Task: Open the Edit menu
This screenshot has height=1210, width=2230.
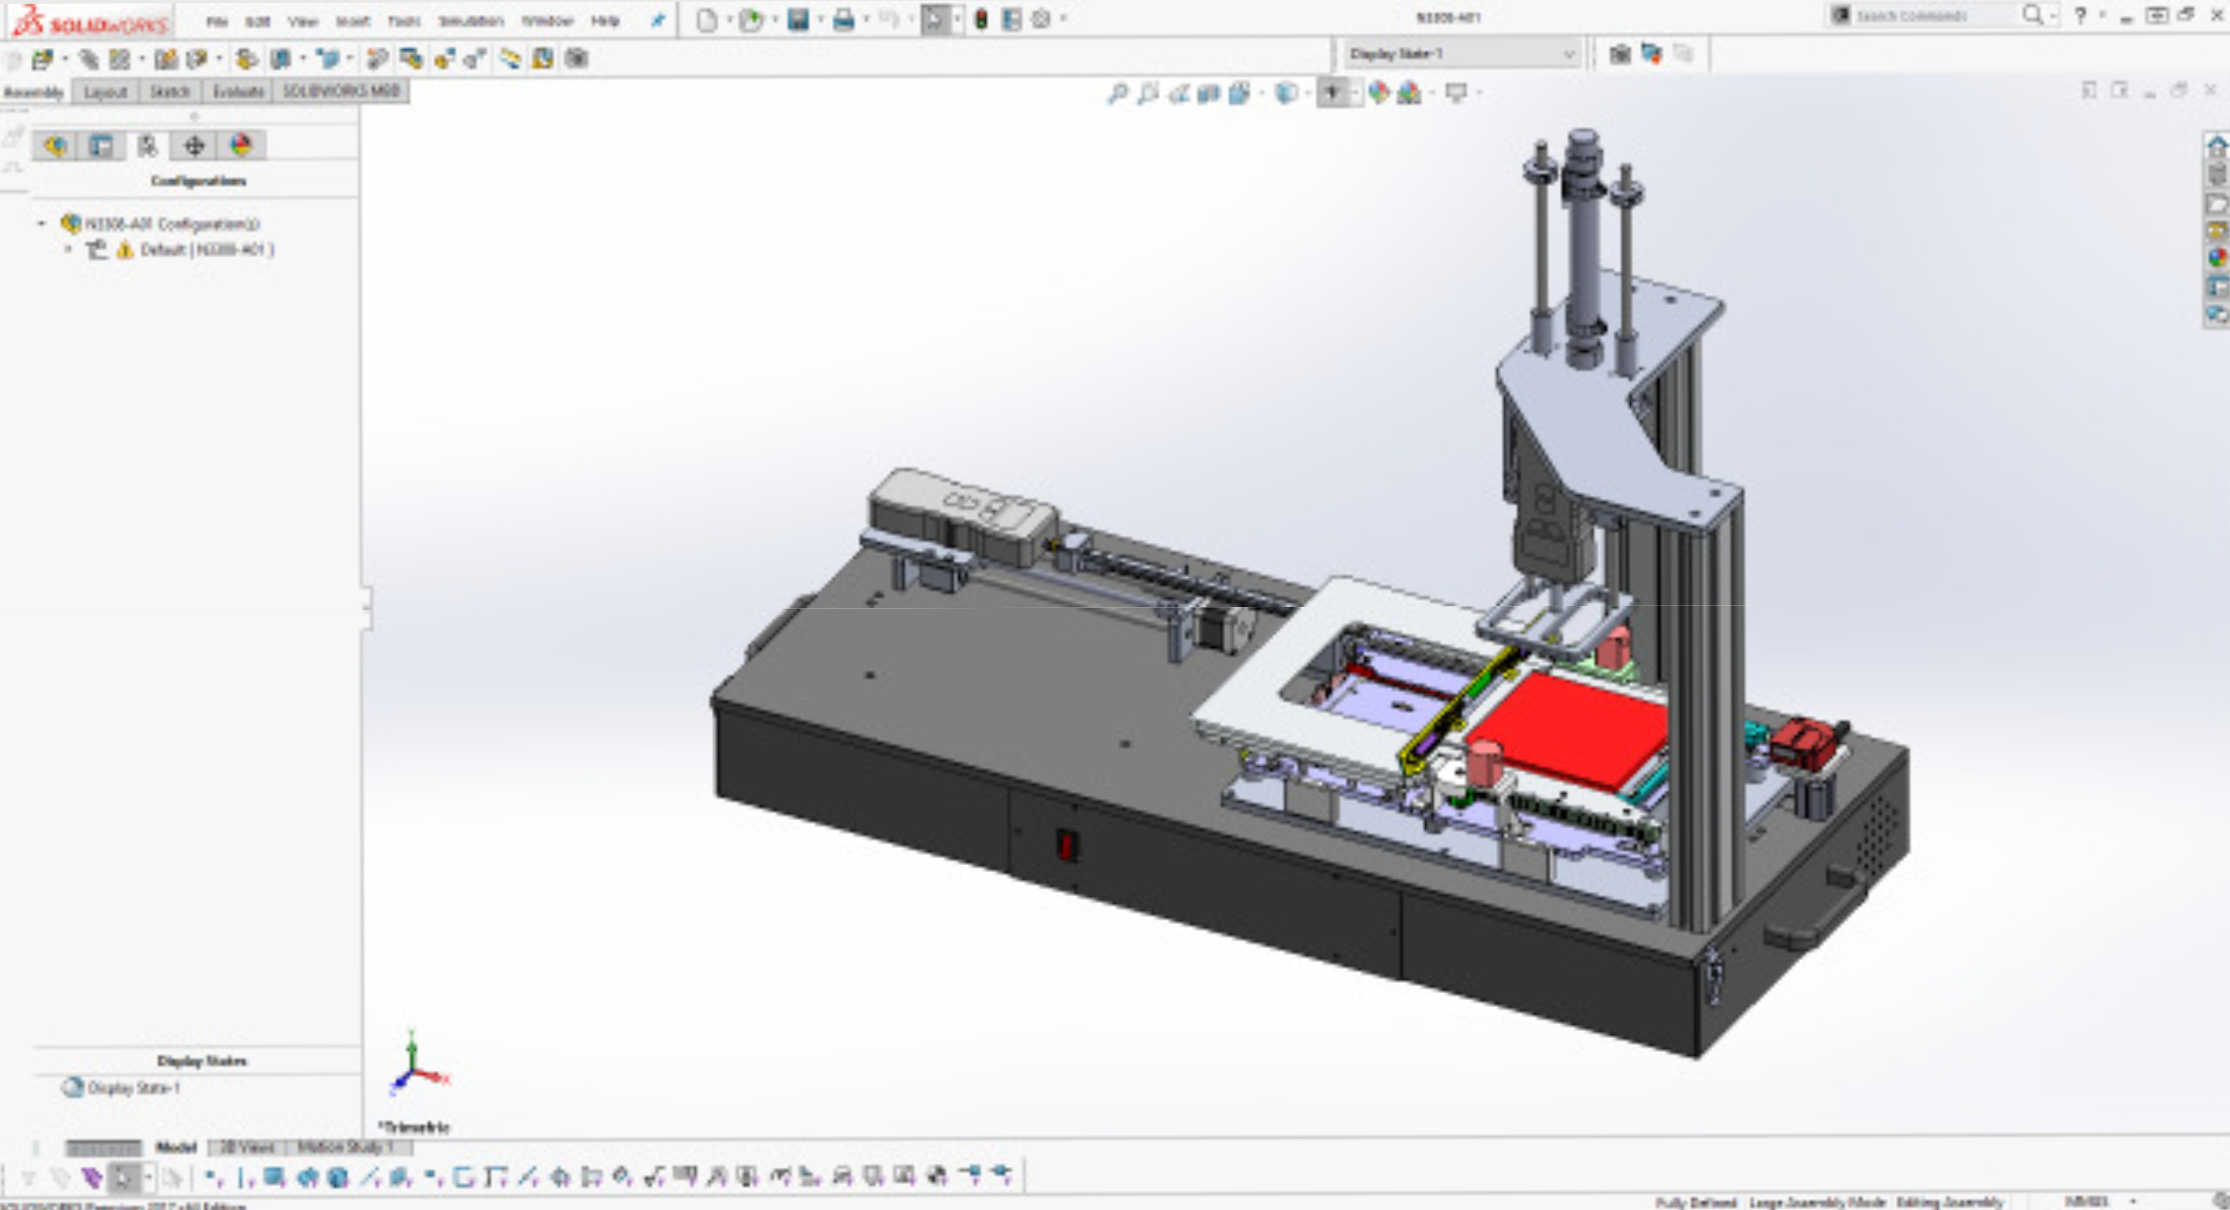Action: (x=258, y=21)
